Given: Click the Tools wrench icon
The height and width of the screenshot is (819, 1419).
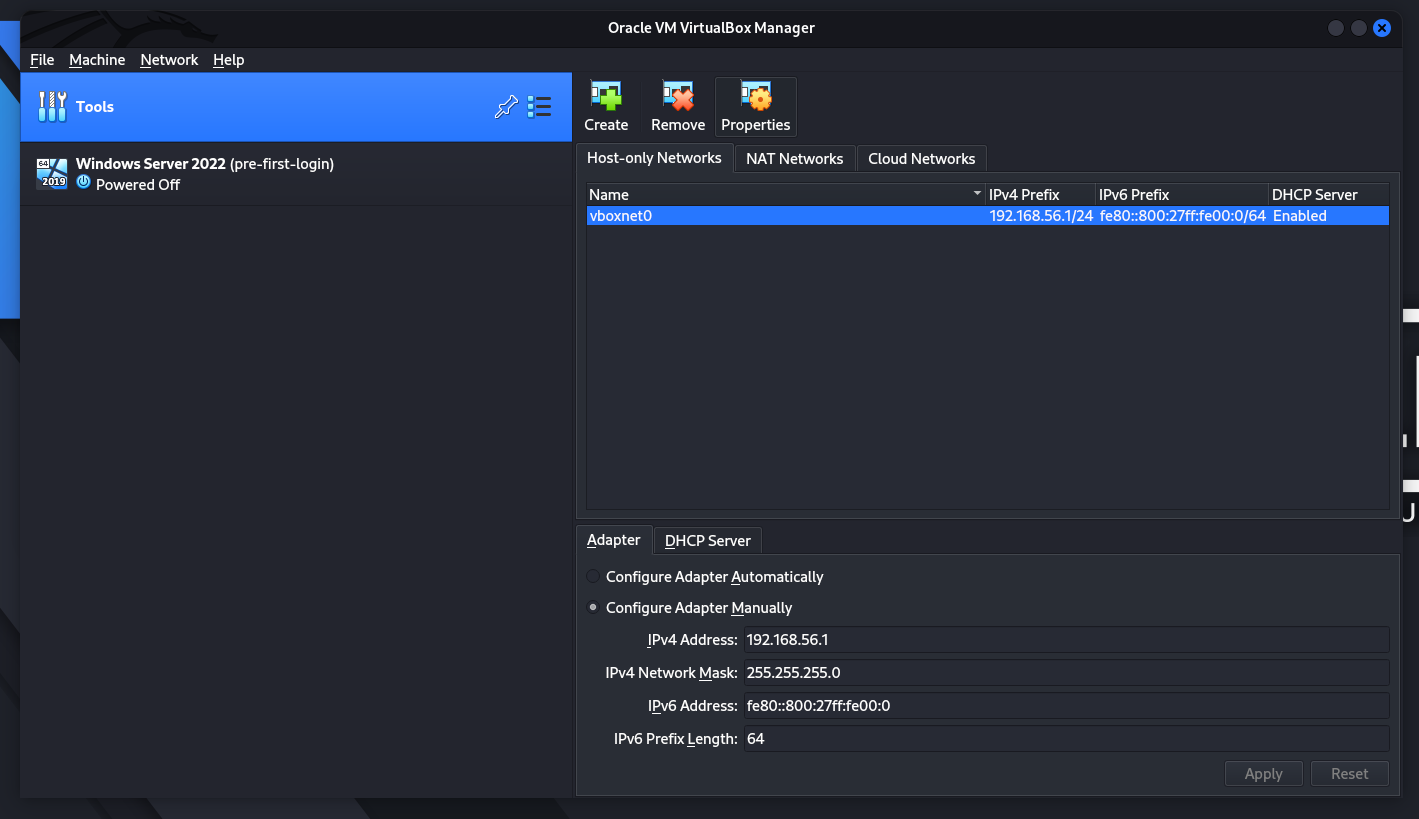Looking at the screenshot, I should [52, 107].
